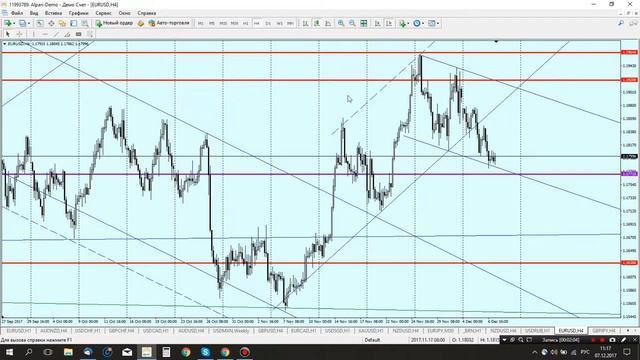The image size is (640, 360).
Task: Open the Файл menu
Action: pyautogui.click(x=17, y=13)
